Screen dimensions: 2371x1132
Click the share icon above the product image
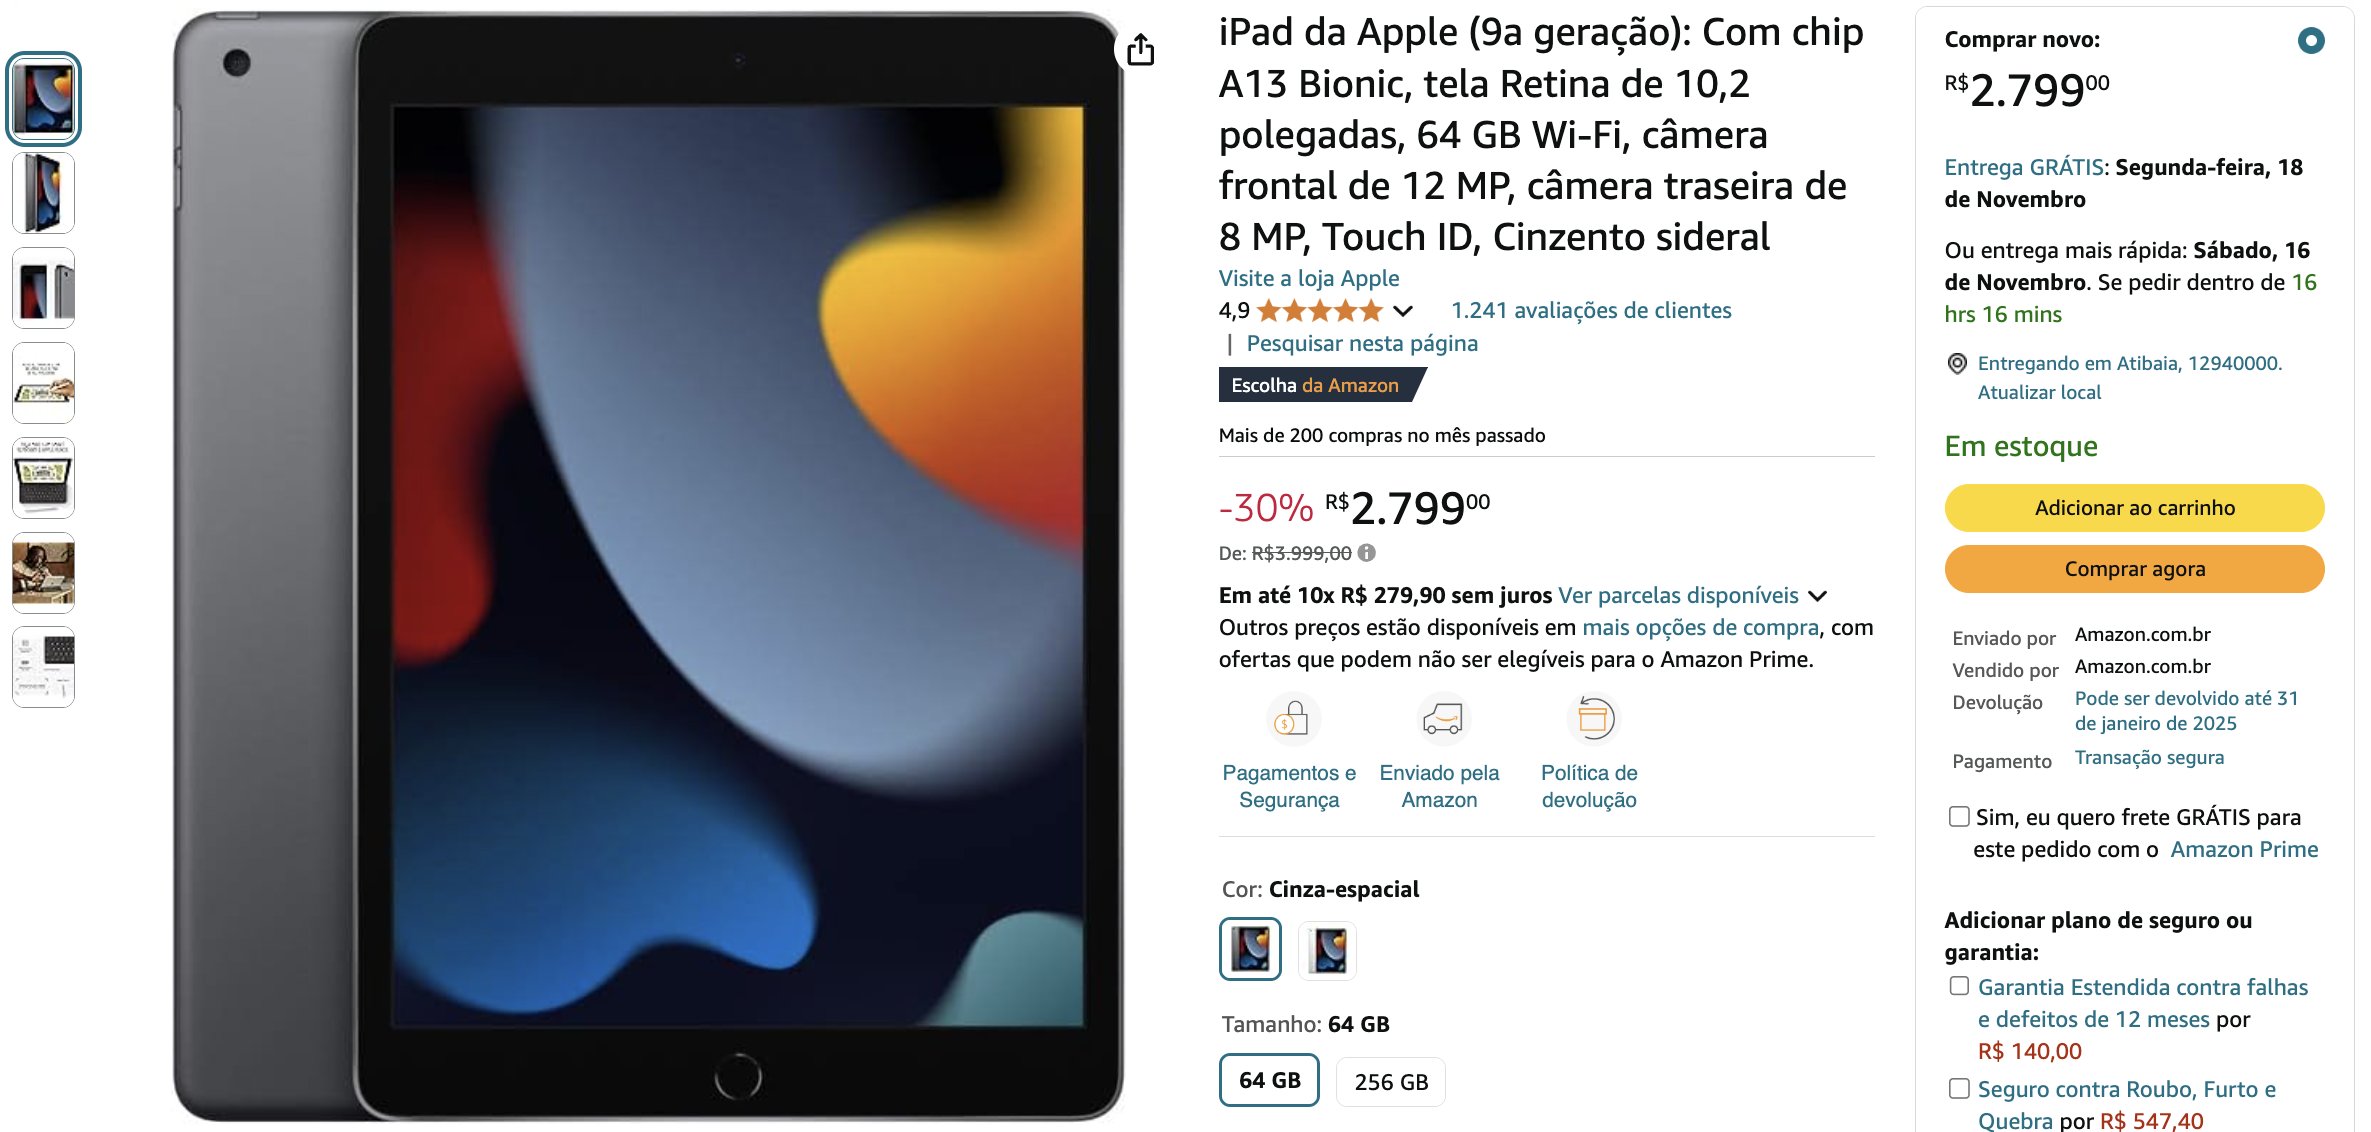click(x=1140, y=50)
